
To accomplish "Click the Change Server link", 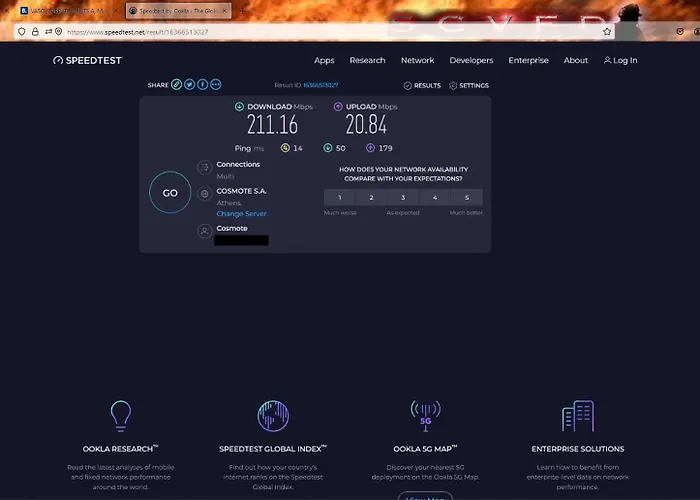I will 242,214.
